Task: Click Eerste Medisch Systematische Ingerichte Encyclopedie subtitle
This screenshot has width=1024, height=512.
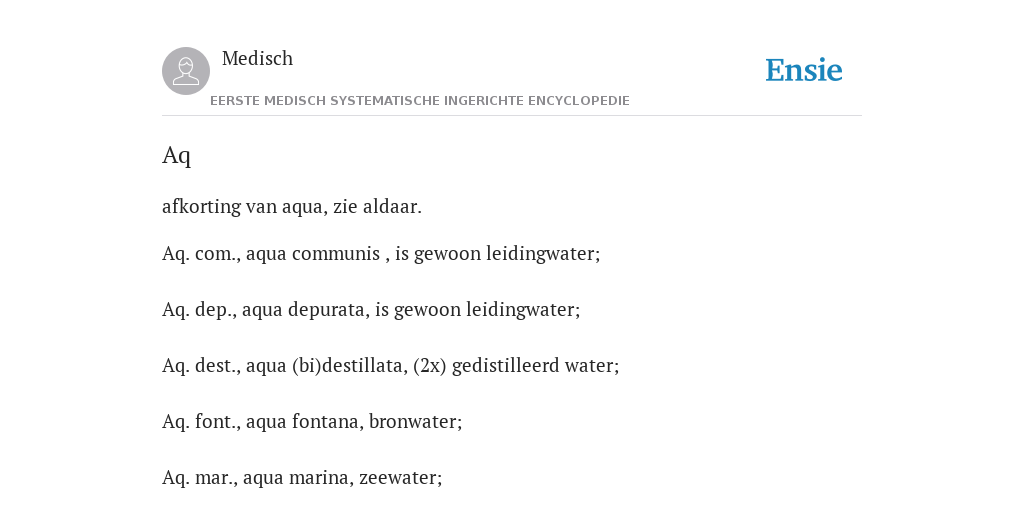Action: pyautogui.click(x=420, y=101)
